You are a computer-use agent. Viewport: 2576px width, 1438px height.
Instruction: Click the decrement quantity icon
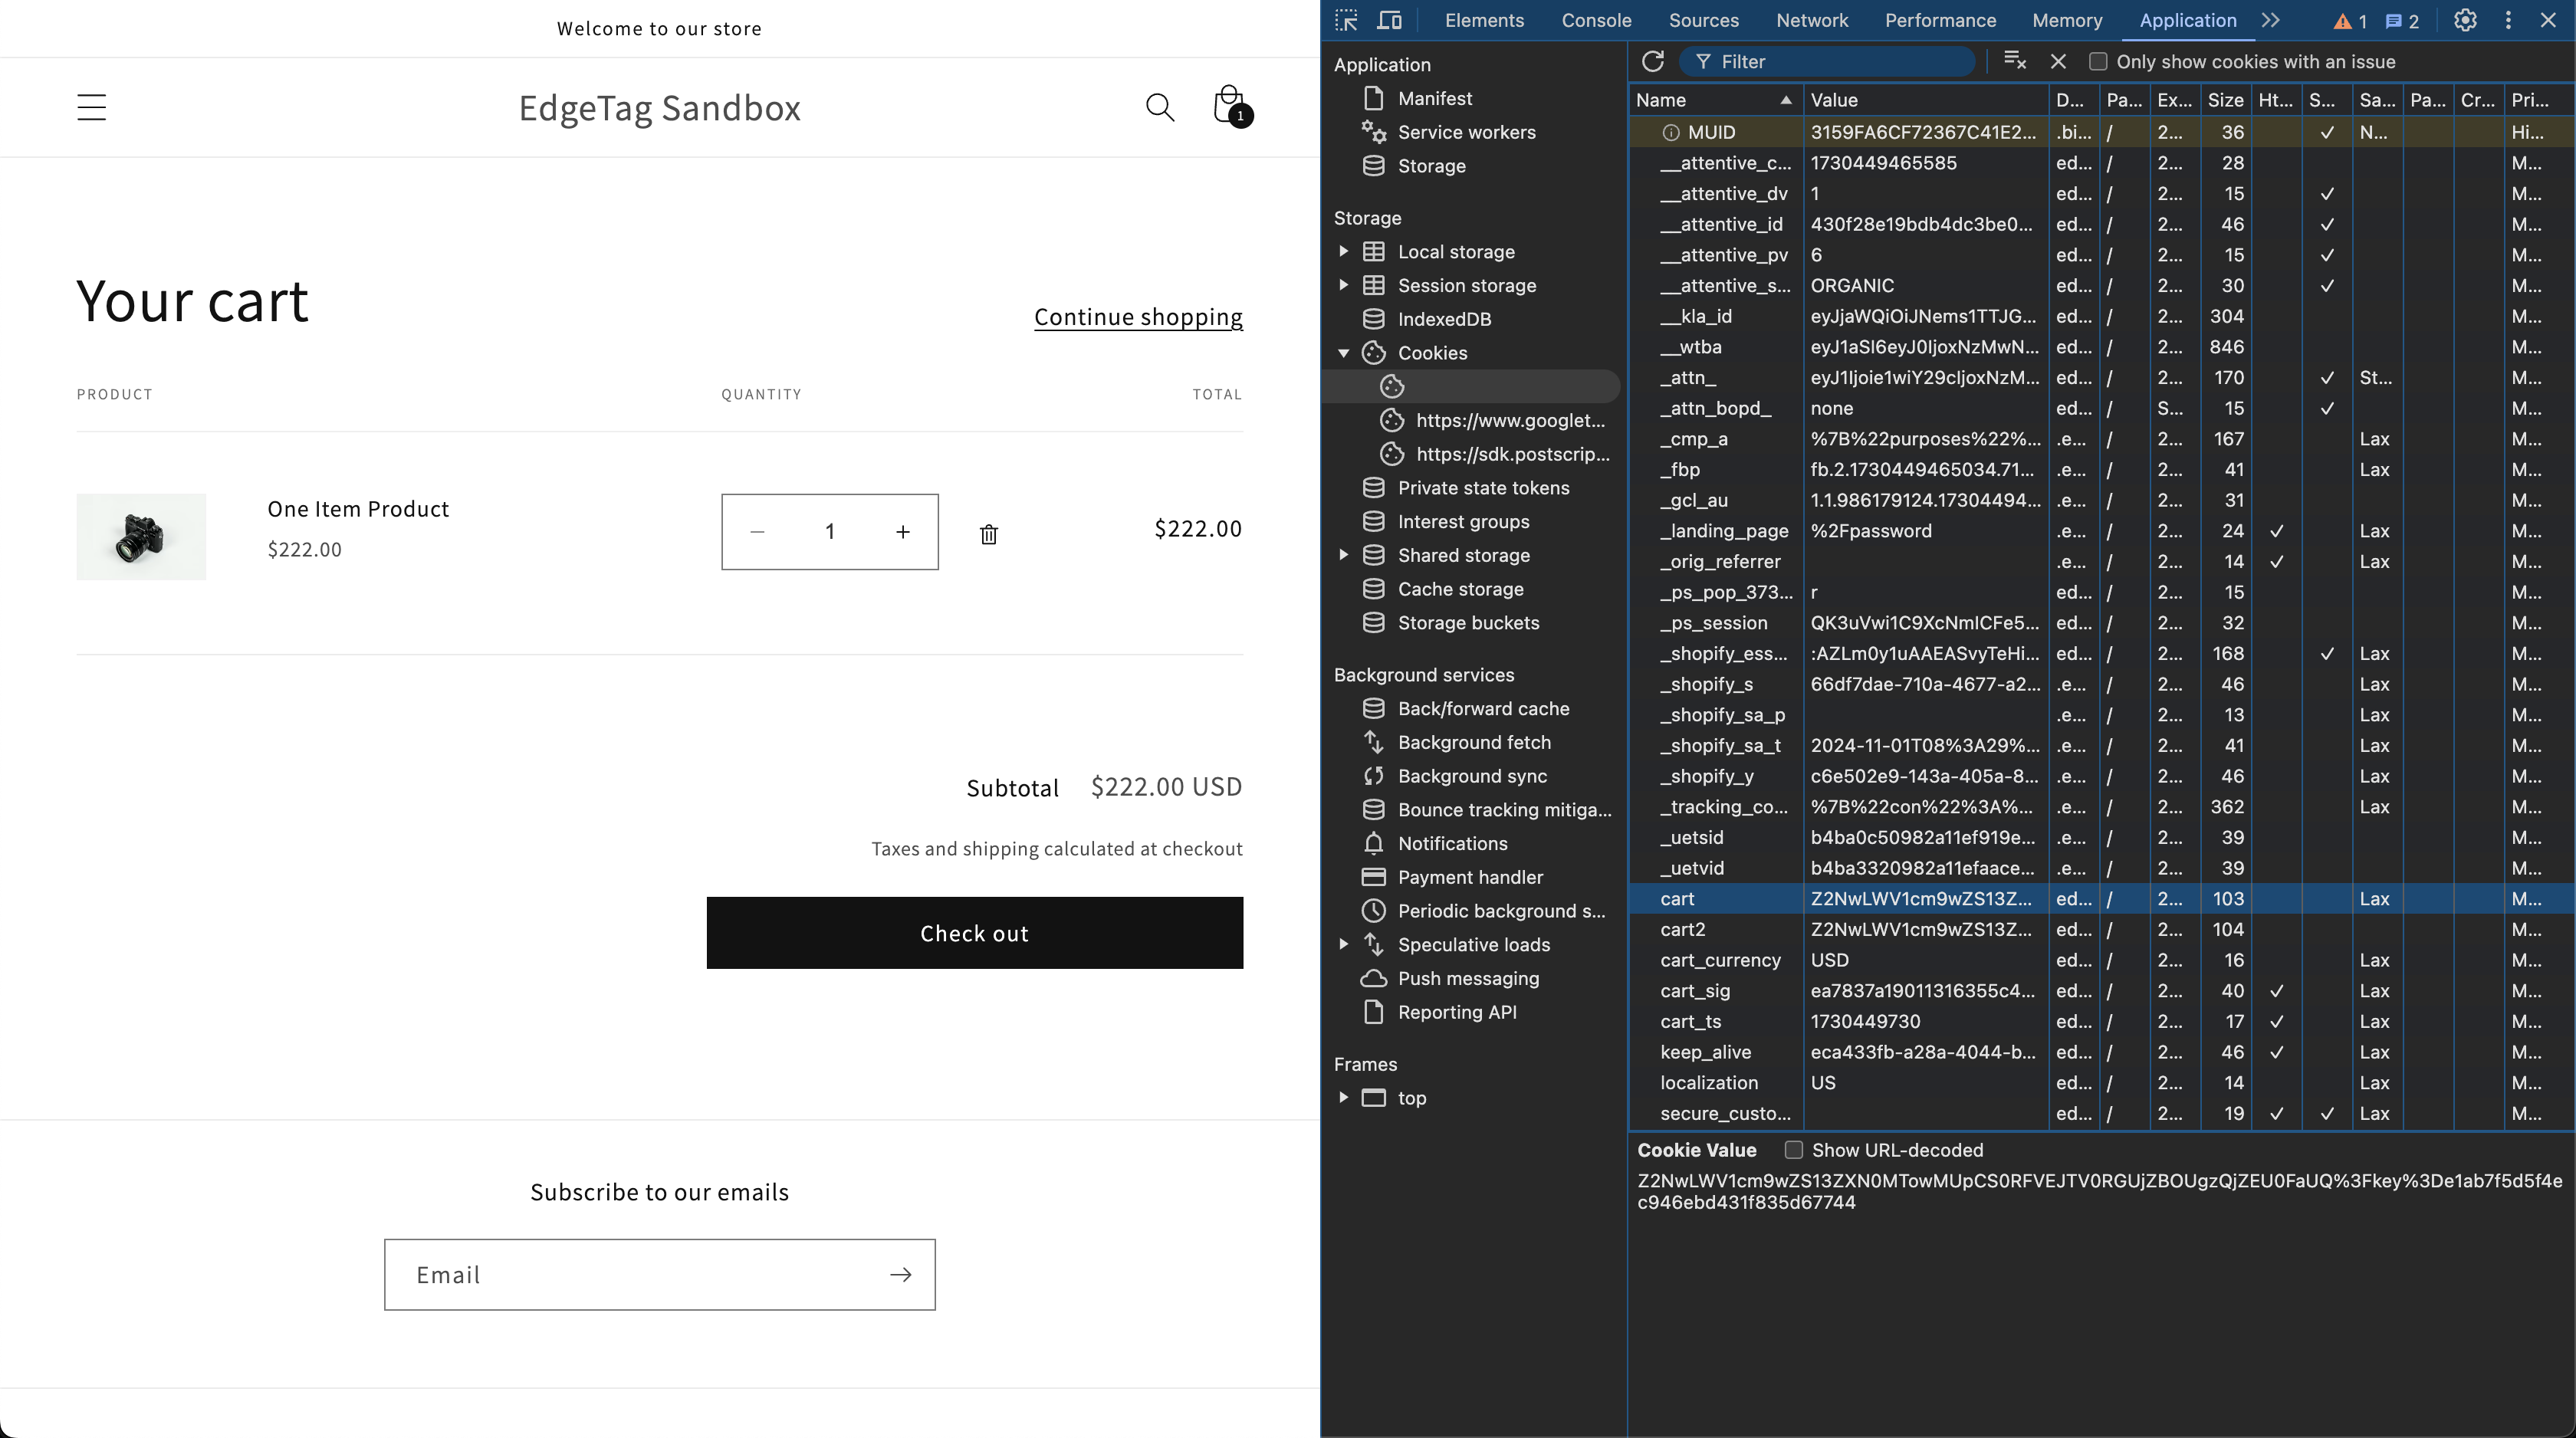pyautogui.click(x=757, y=530)
